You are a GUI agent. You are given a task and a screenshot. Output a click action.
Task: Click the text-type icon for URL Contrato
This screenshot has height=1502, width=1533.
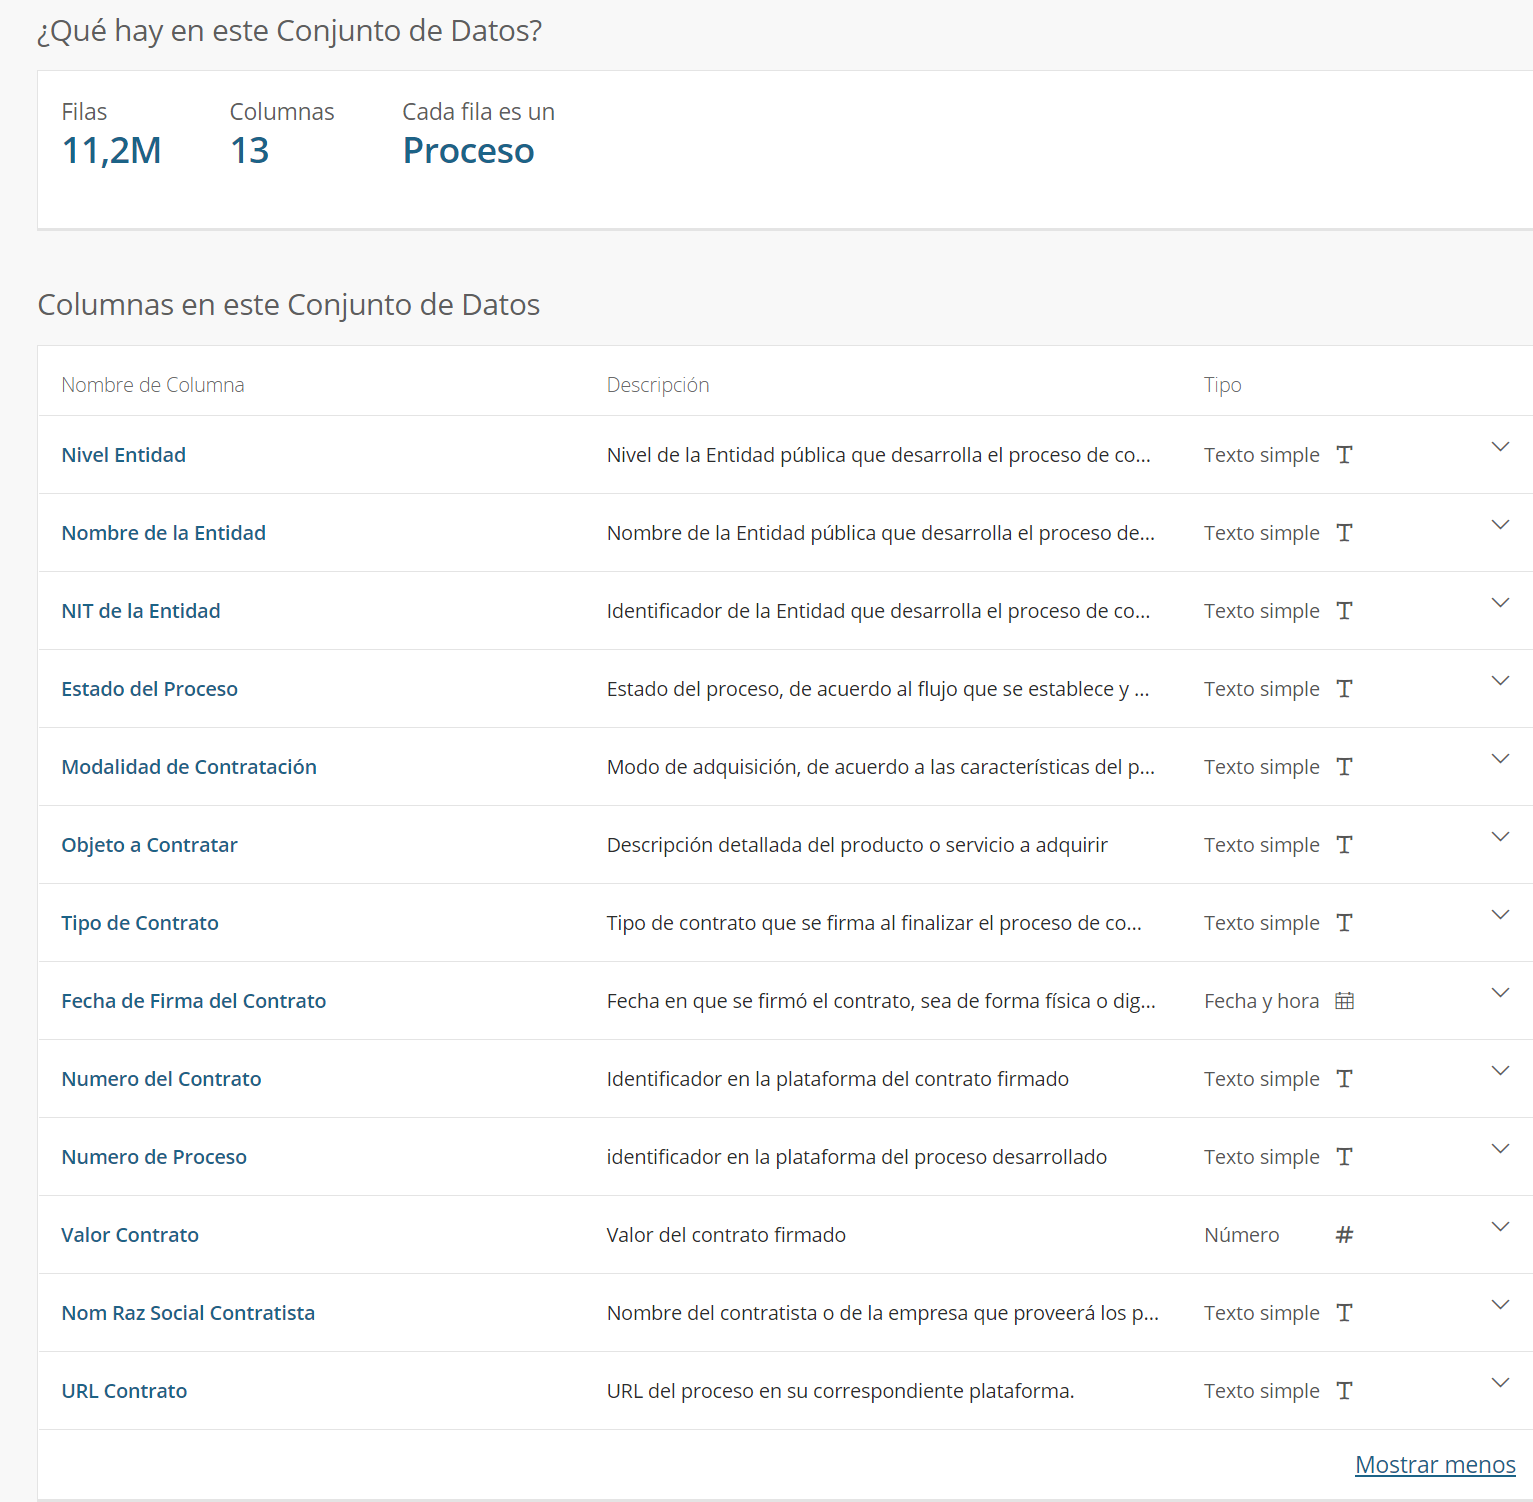1344,1390
